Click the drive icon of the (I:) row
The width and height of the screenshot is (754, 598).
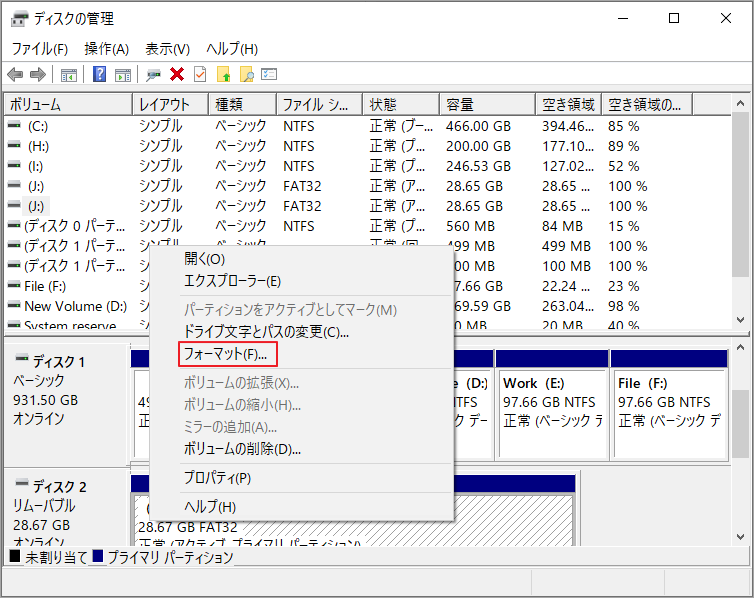[x=14, y=165]
